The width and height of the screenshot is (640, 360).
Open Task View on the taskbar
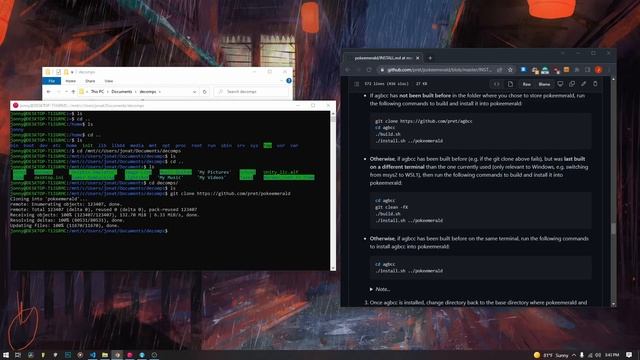point(18,355)
